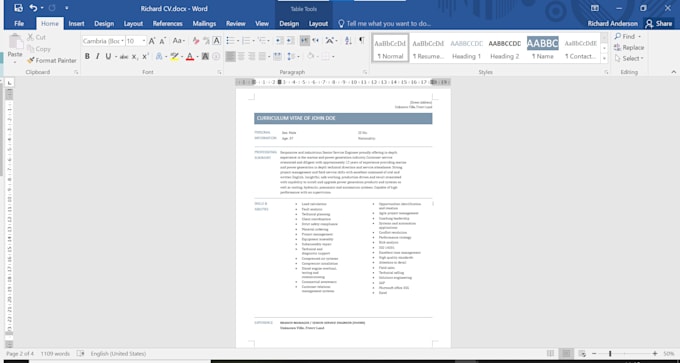Click the zoom slider handle
The height and width of the screenshot is (363, 680).
[x=610, y=354]
